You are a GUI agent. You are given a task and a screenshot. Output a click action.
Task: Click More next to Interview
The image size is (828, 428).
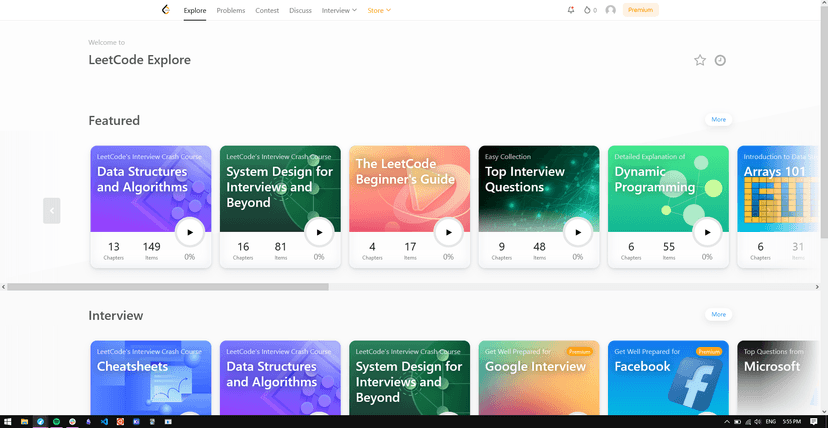coord(718,314)
